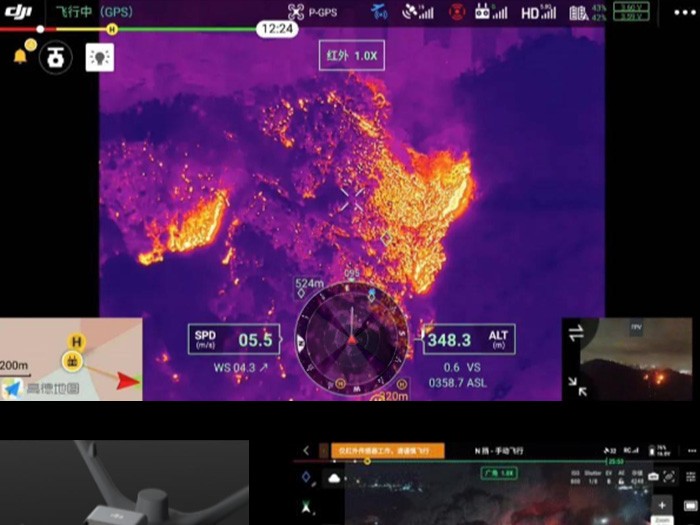Tap the white navigation arrow icon in the lower window
Image resolution: width=700 pixels, height=525 pixels.
point(306,508)
